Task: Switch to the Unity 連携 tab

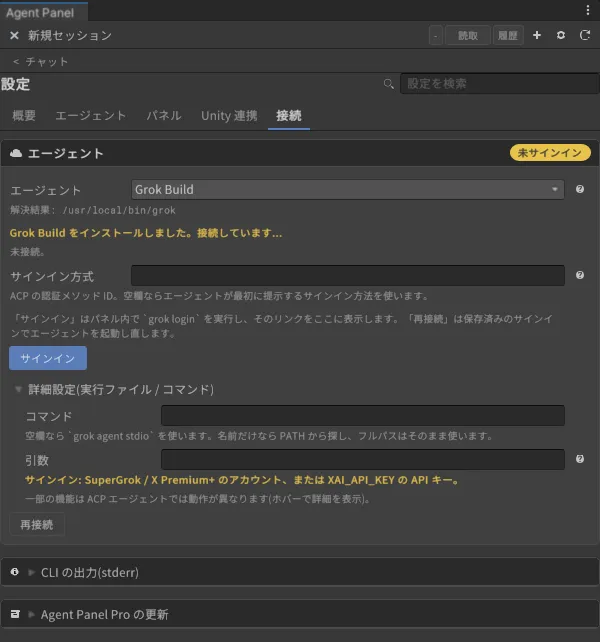Action: (229, 115)
